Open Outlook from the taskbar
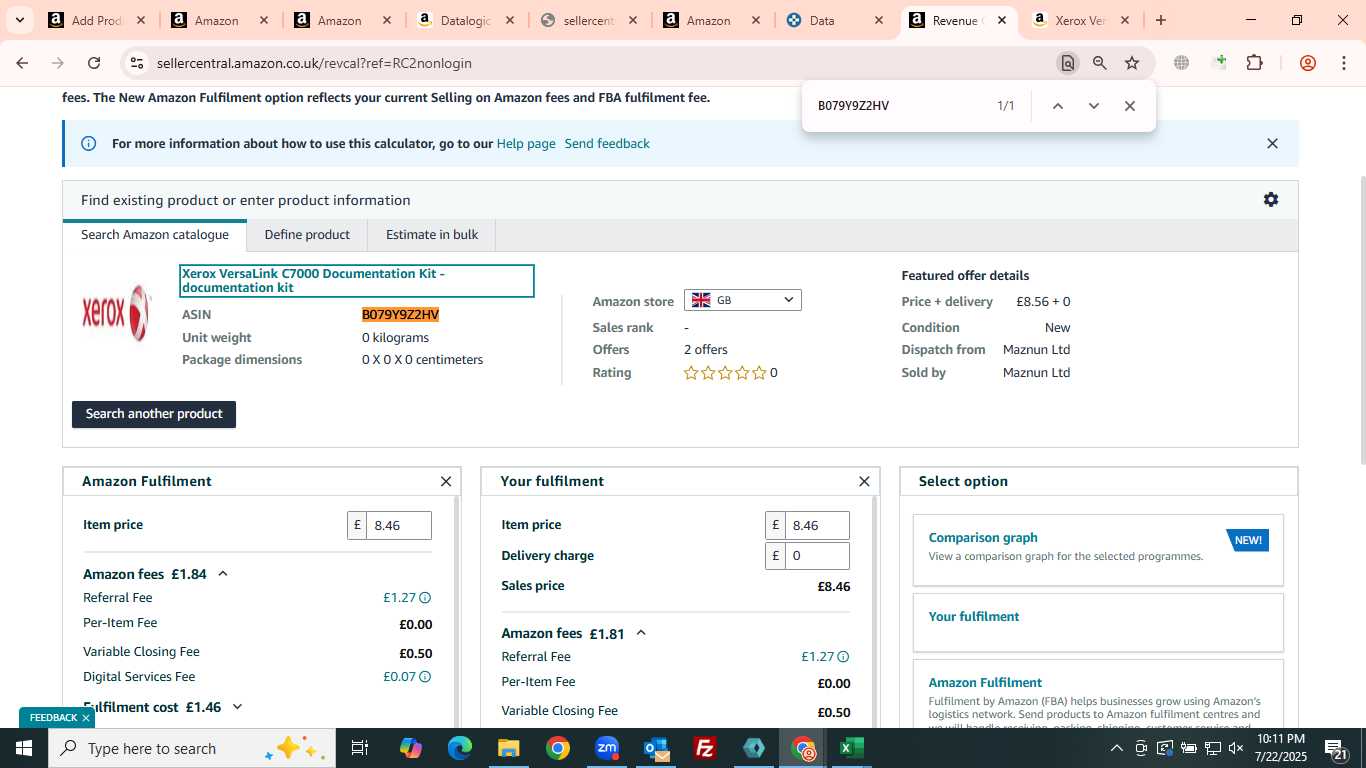The width and height of the screenshot is (1366, 768). coord(656,748)
